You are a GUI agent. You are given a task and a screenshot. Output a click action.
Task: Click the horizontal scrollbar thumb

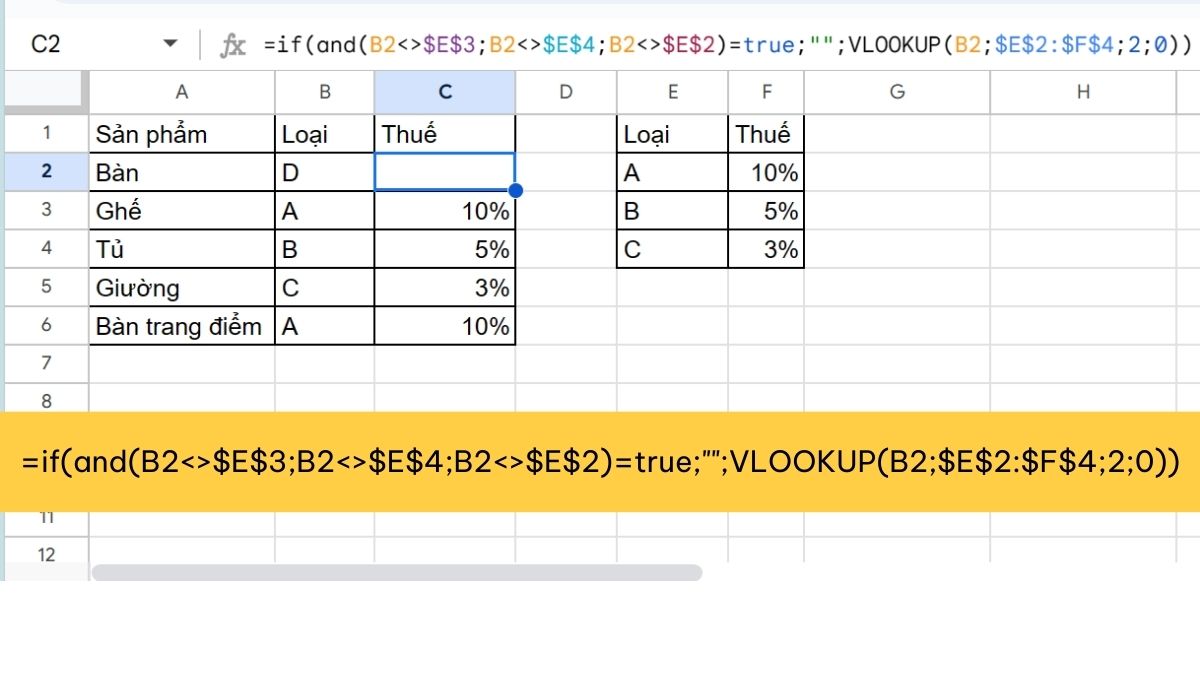[397, 573]
